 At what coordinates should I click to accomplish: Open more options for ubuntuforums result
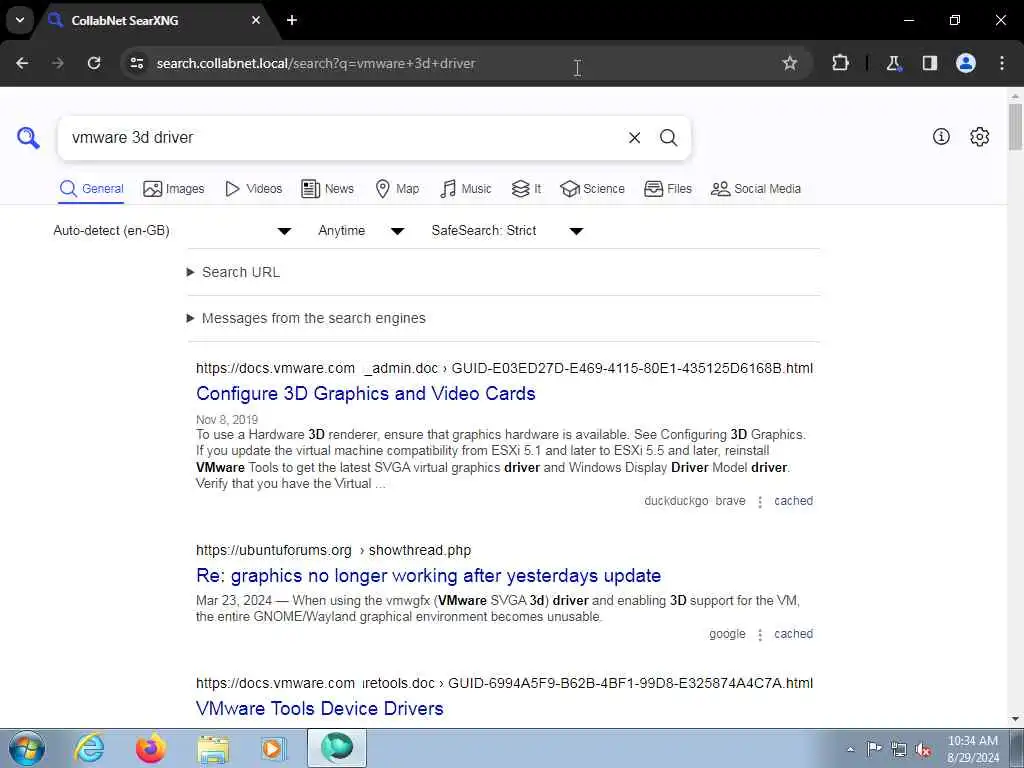coord(760,635)
